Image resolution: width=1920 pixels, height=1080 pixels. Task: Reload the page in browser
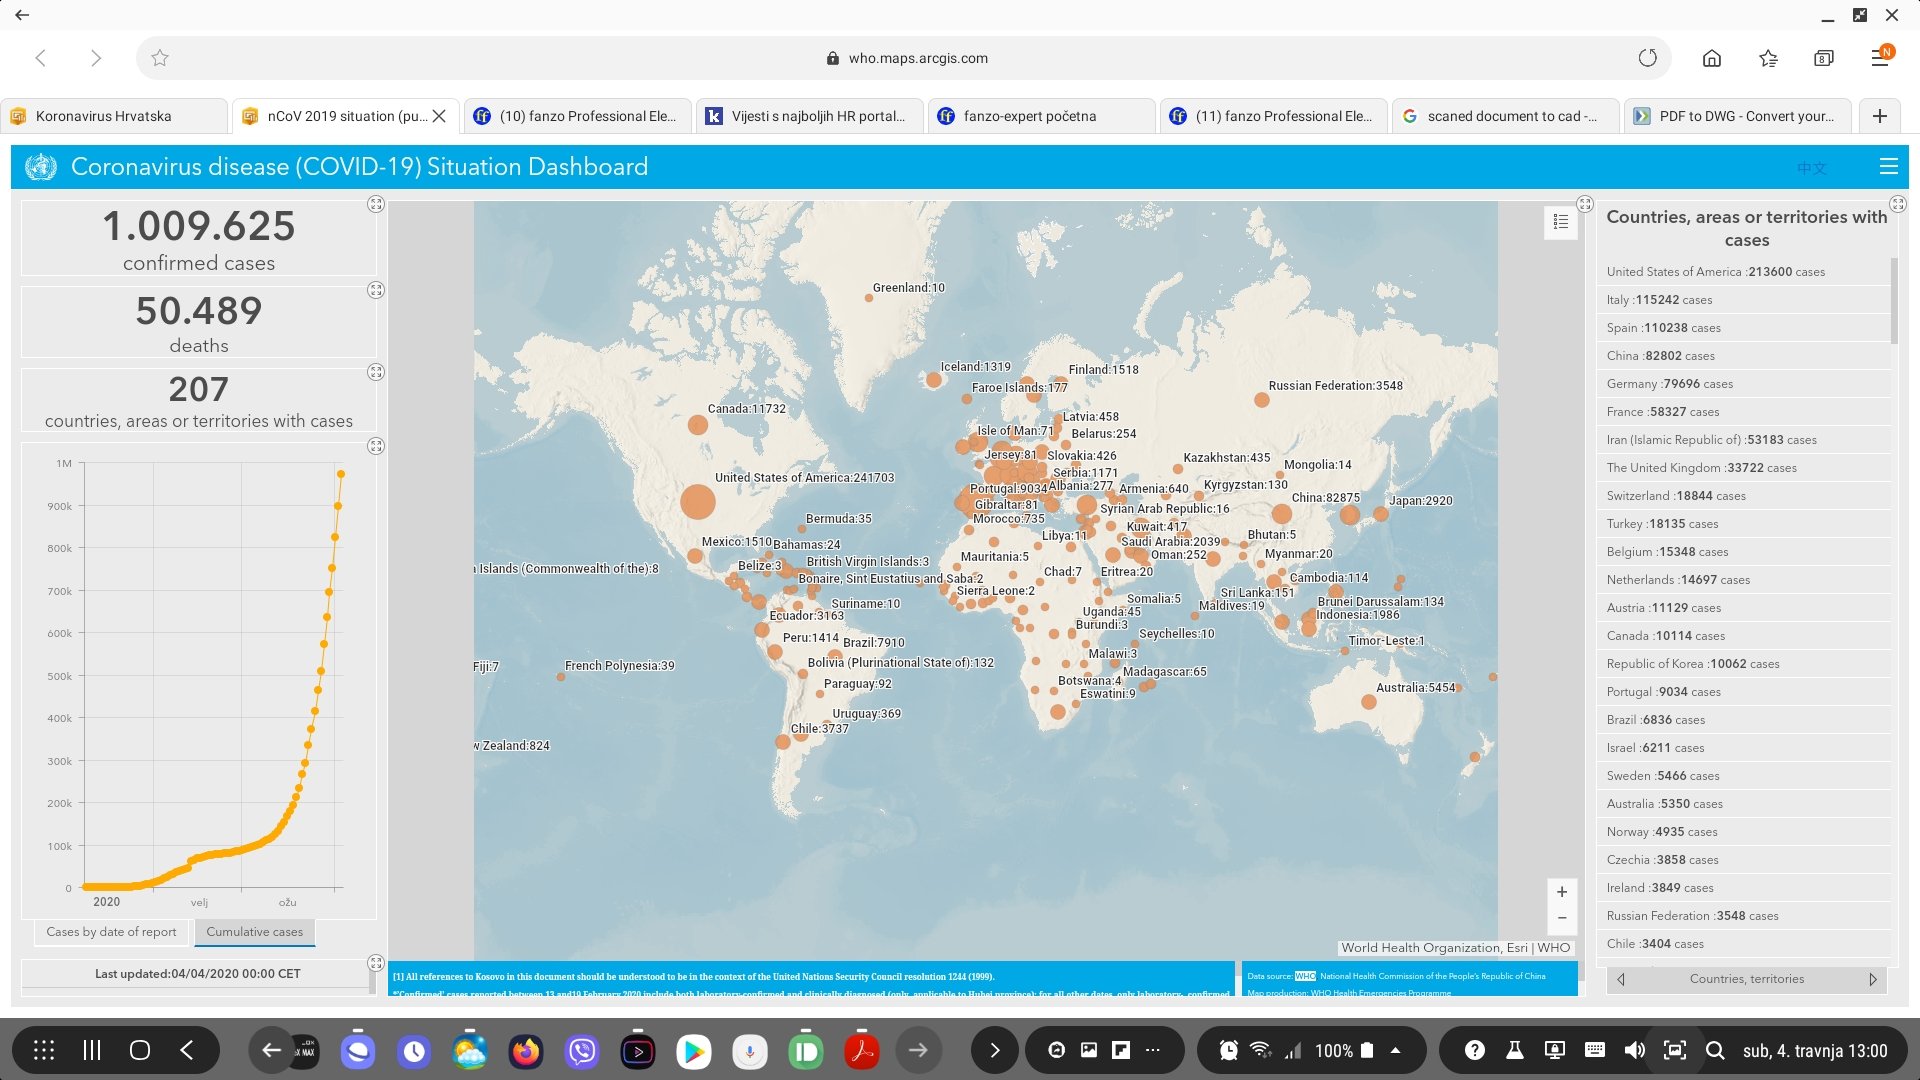1647,58
